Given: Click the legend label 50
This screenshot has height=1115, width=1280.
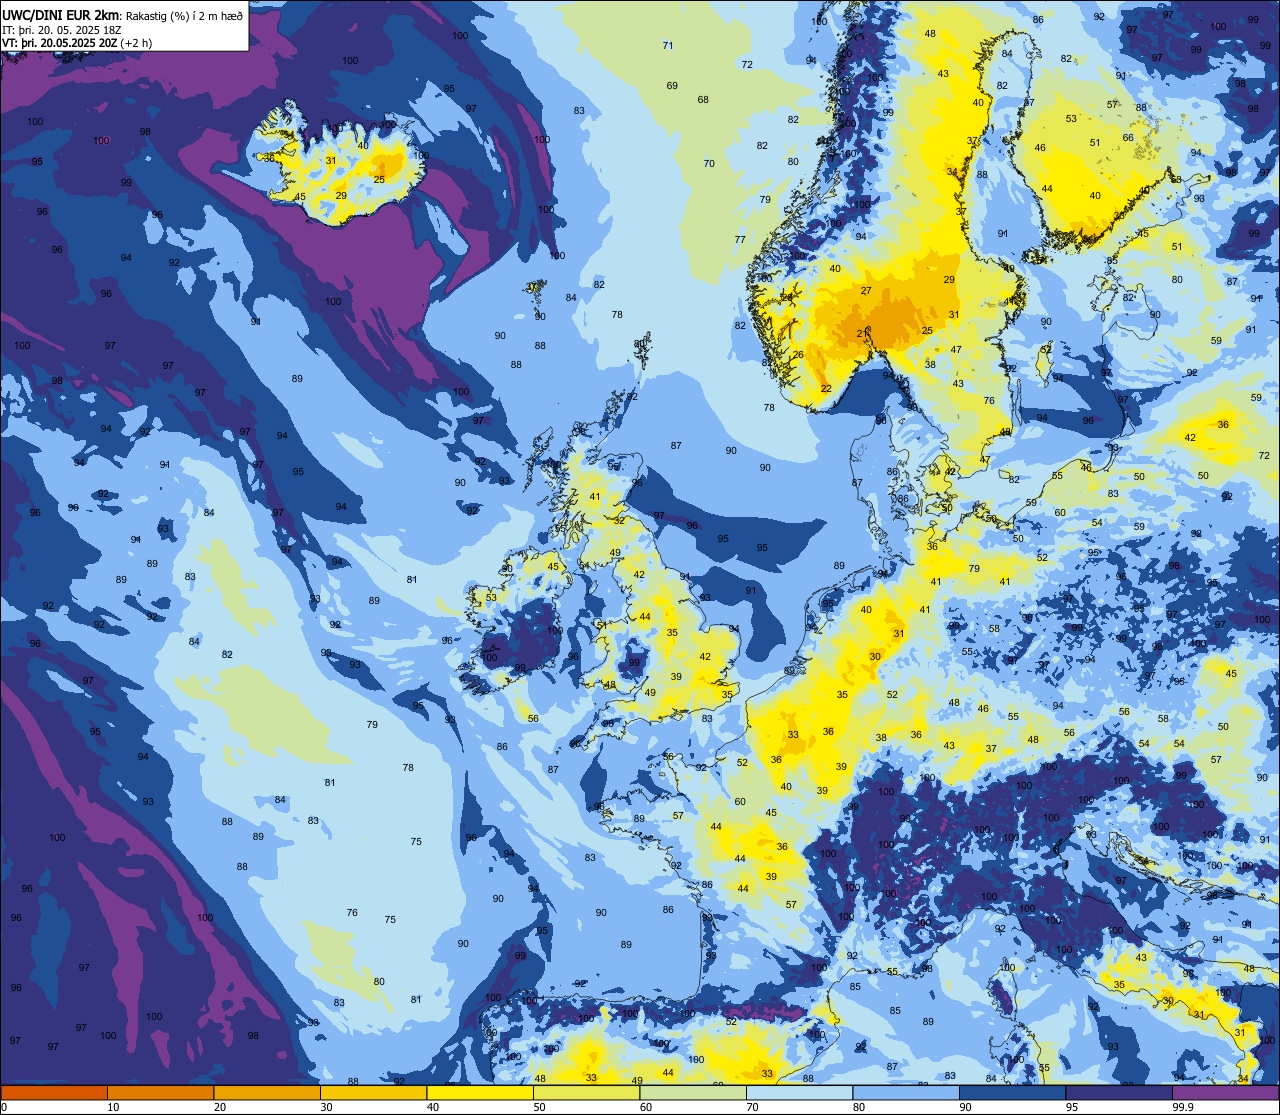Looking at the screenshot, I should (x=539, y=1107).
